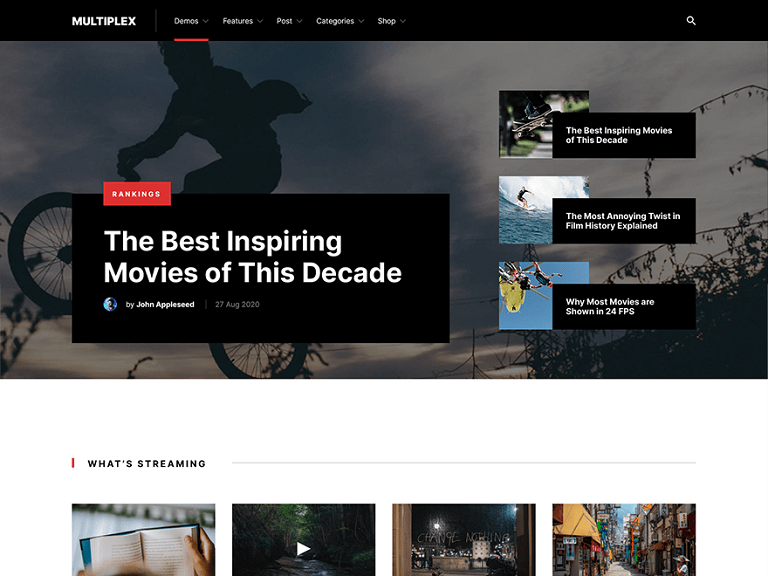768x576 pixels.
Task: Click the MULTIPLEX site logo
Action: (104, 21)
